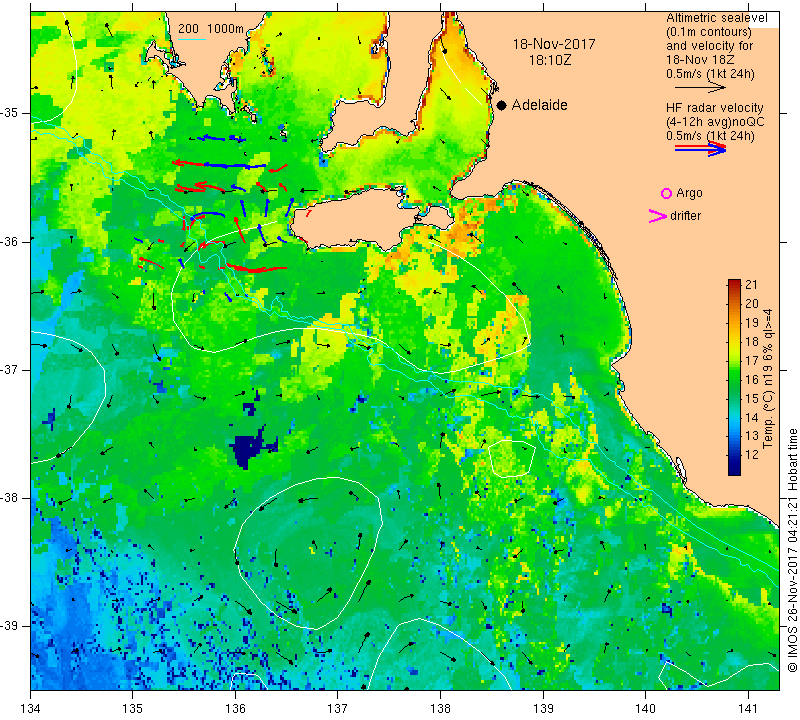The height and width of the screenshot is (720, 800).
Task: Click the 139 longitude axis label
Action: point(543,709)
